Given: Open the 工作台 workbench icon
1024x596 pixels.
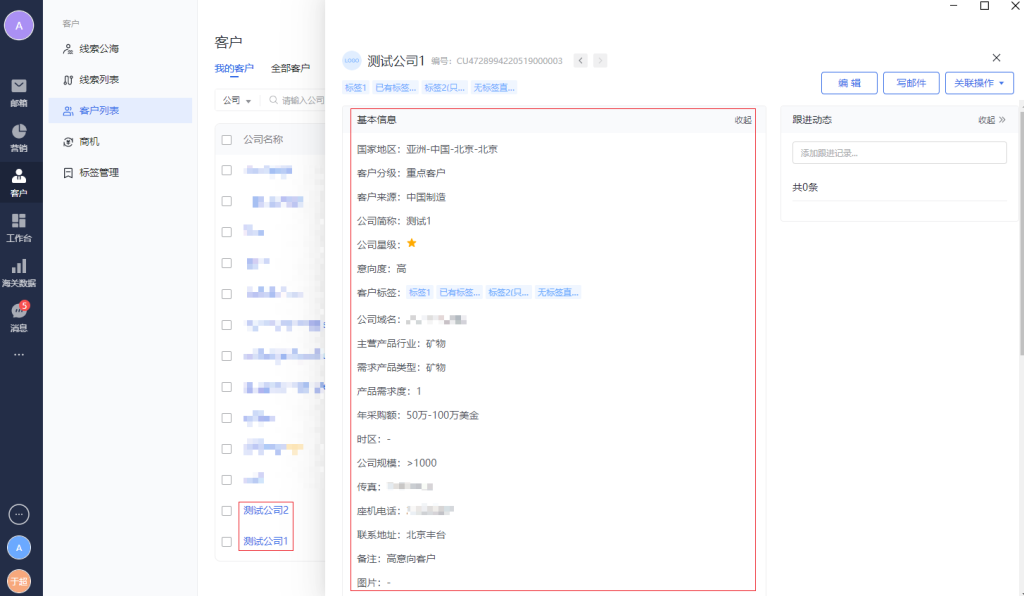Looking at the screenshot, I should (19, 226).
